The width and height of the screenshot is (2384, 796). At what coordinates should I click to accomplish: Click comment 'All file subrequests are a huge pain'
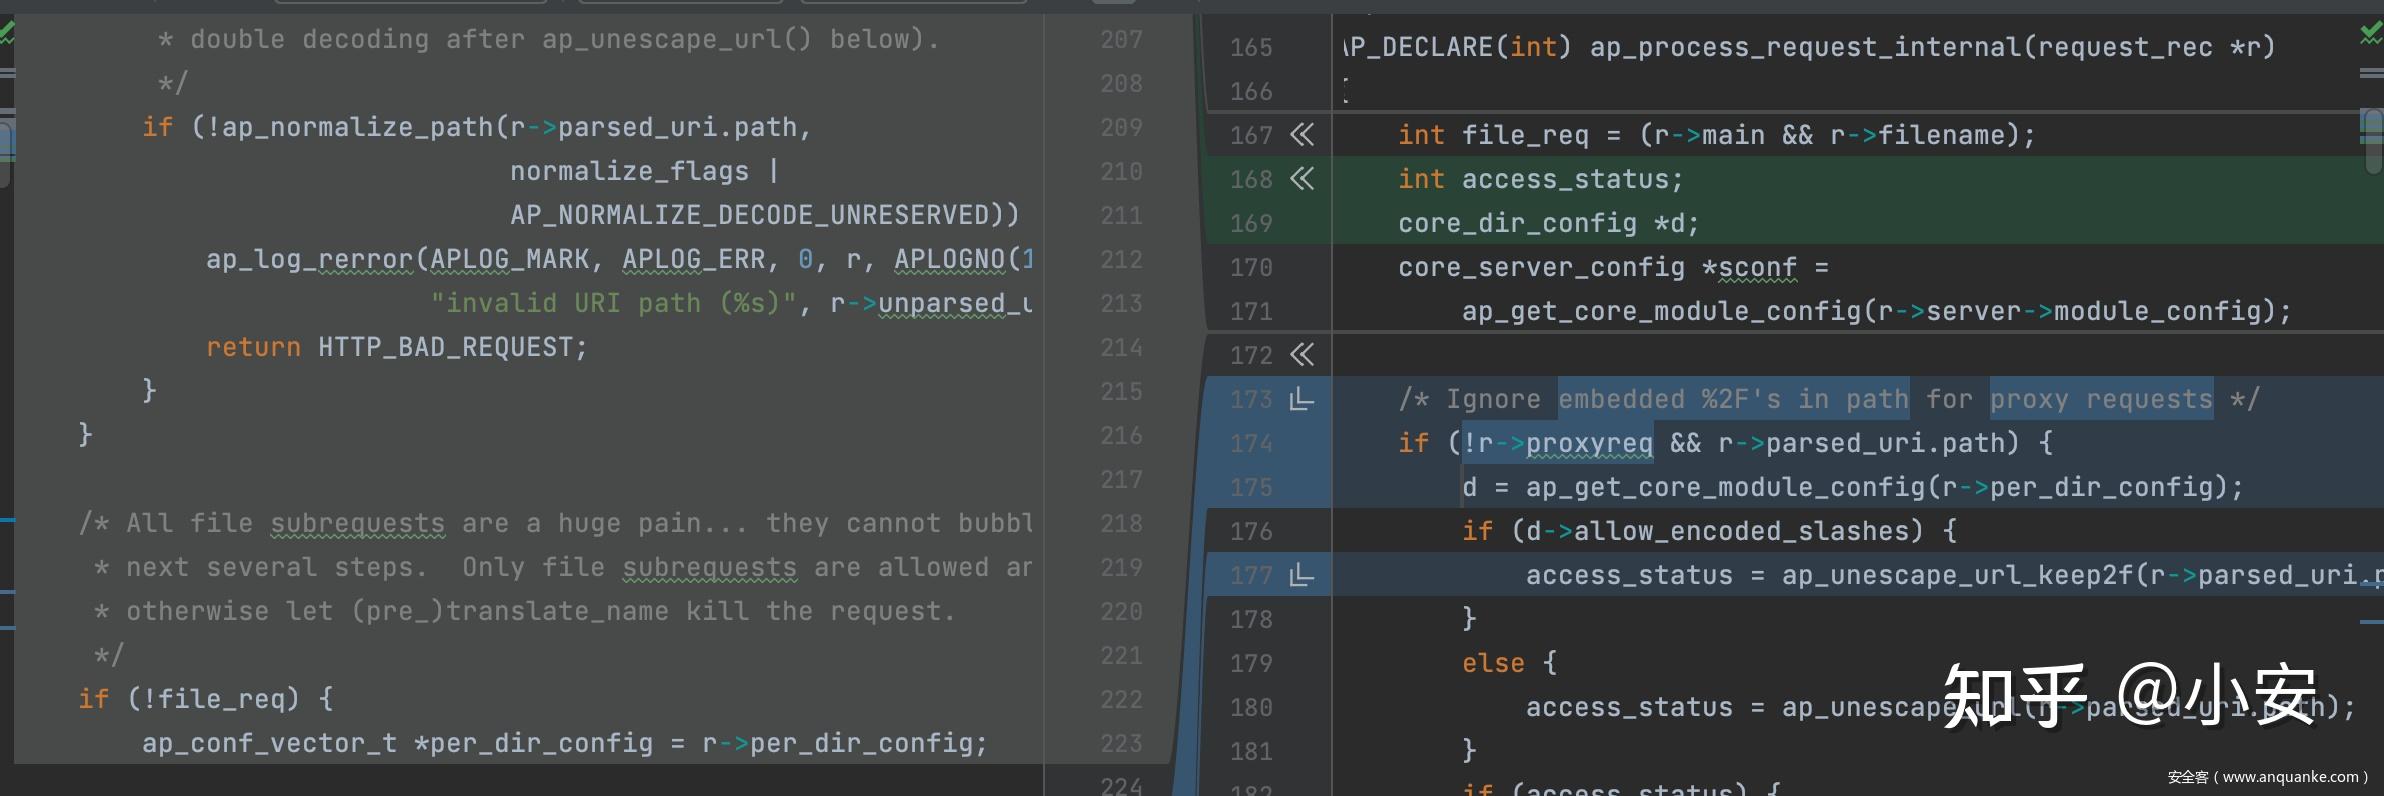[437, 523]
